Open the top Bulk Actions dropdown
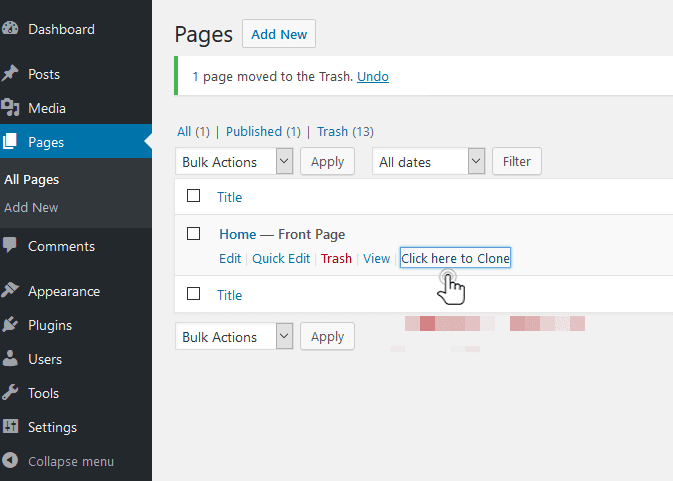 tap(234, 161)
